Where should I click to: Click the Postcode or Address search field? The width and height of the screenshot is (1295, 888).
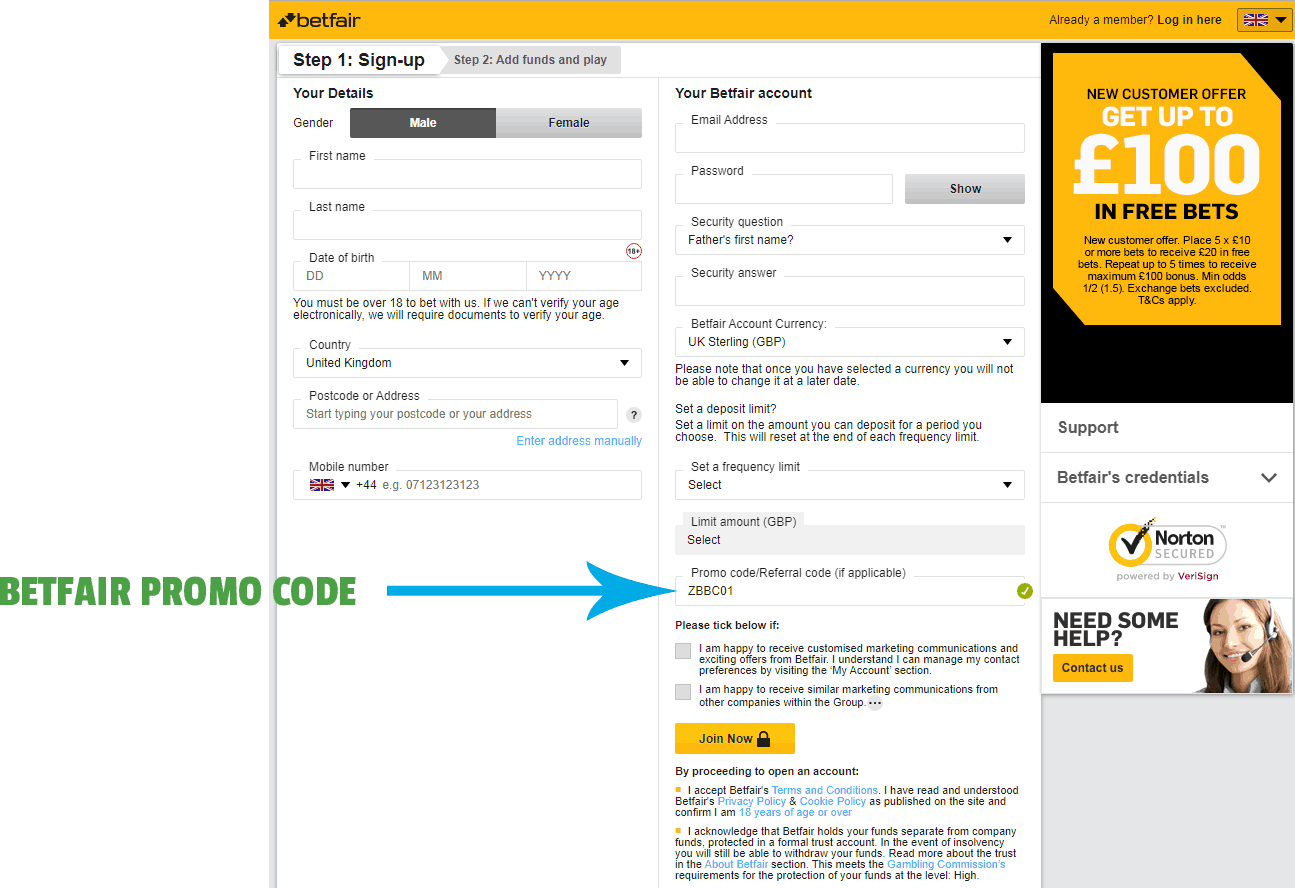tap(455, 414)
